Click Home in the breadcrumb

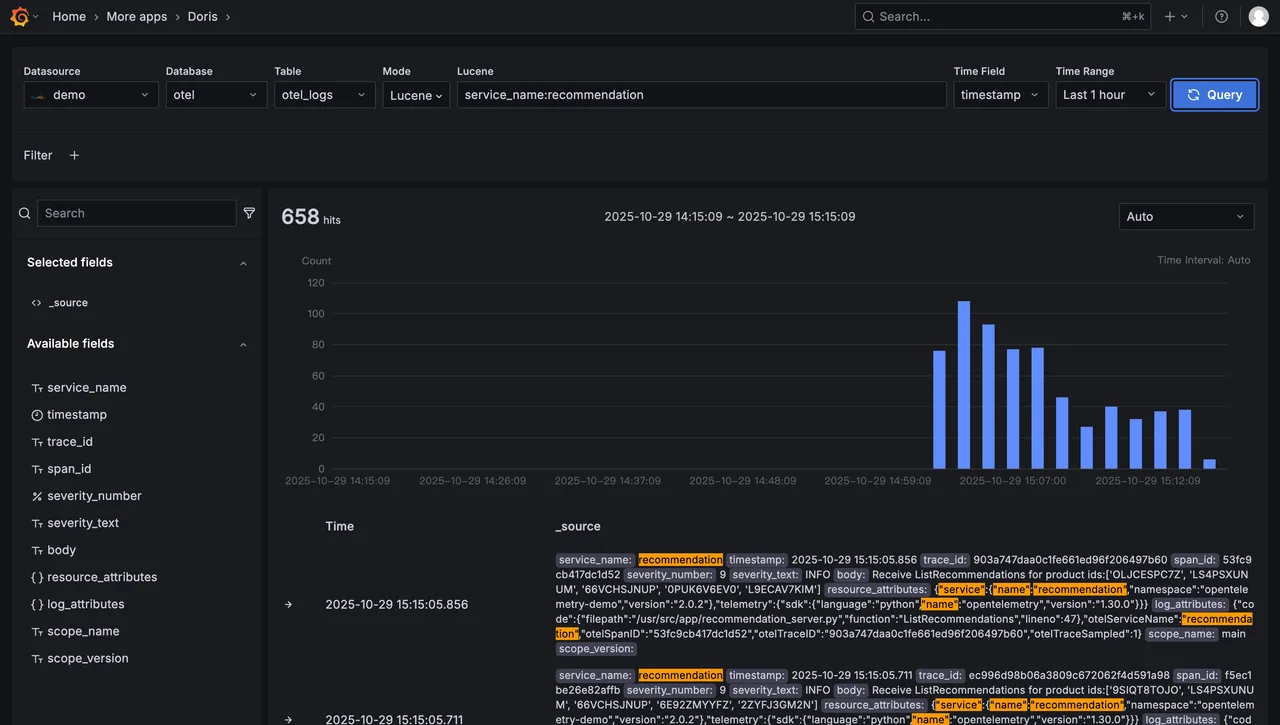click(68, 16)
